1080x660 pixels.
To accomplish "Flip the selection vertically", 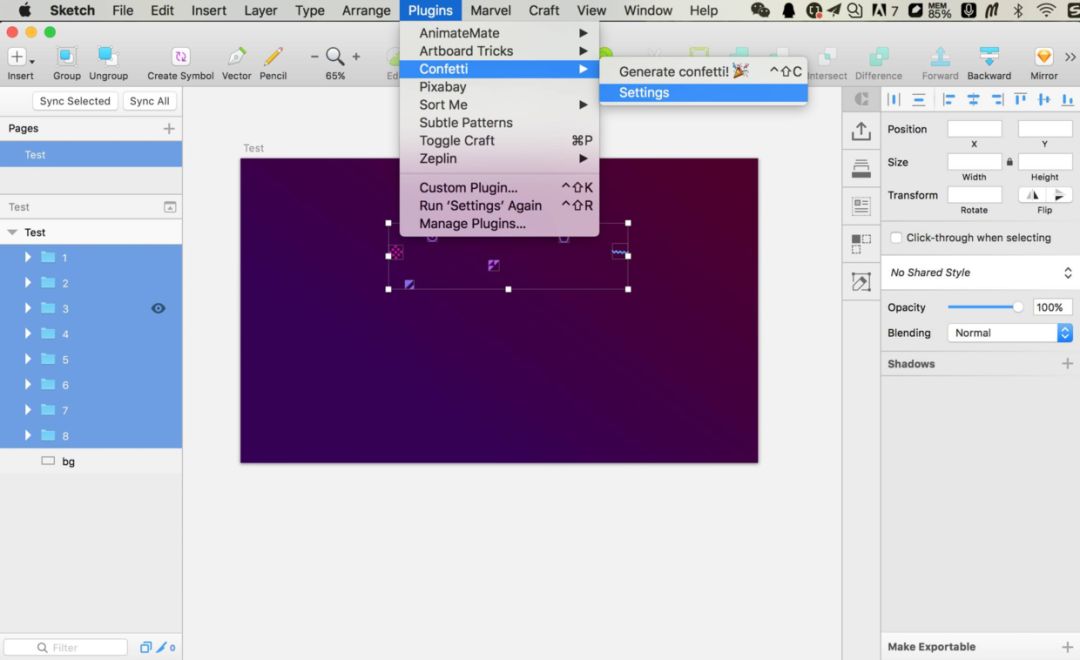I will pos(1059,195).
